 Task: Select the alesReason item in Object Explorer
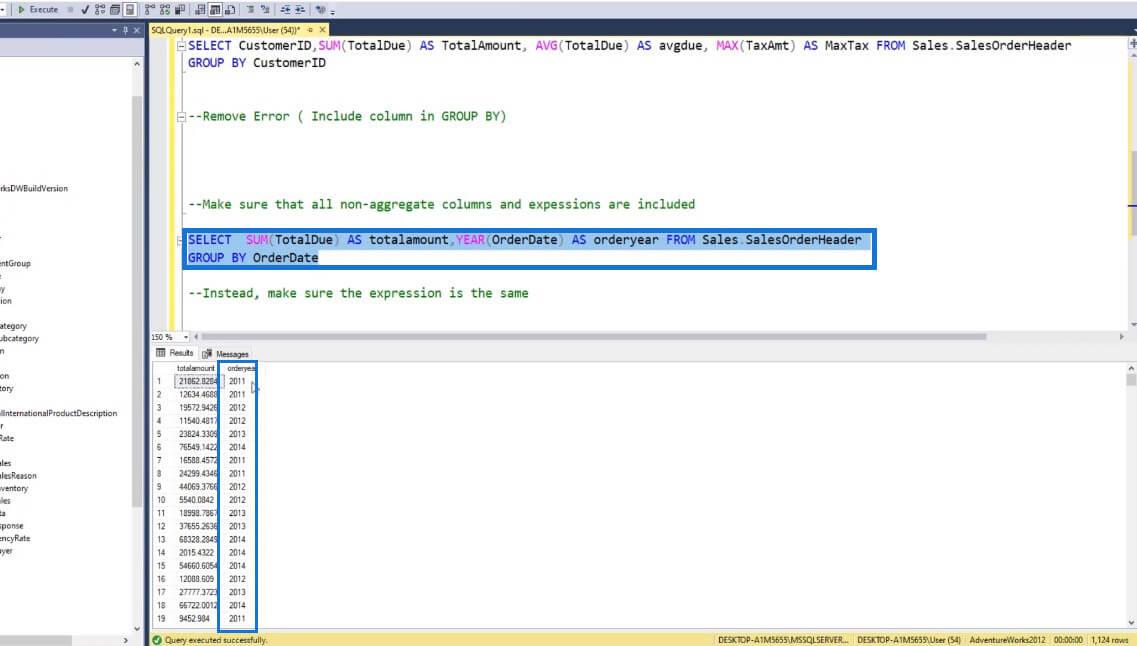pos(18,476)
